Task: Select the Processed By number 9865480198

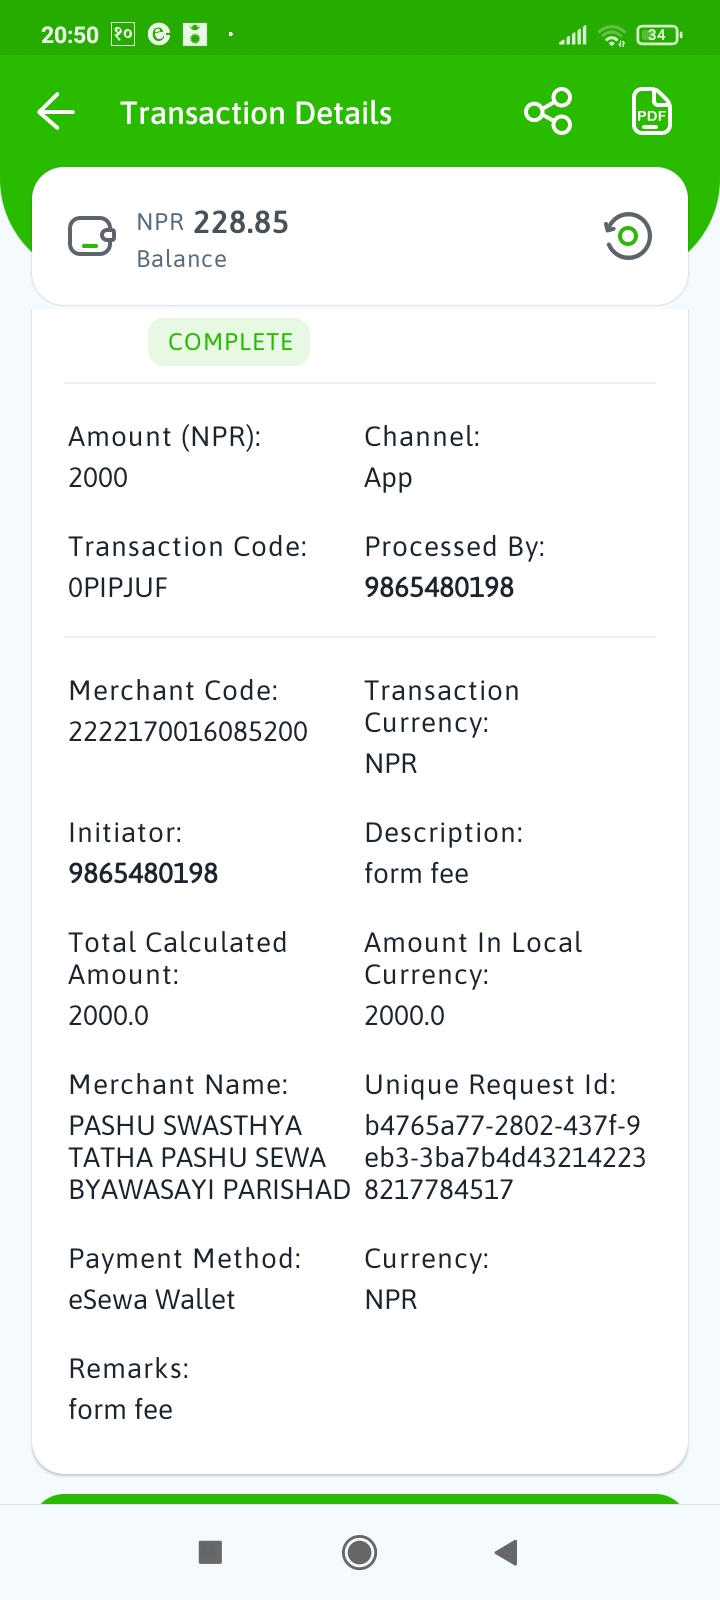Action: [439, 587]
